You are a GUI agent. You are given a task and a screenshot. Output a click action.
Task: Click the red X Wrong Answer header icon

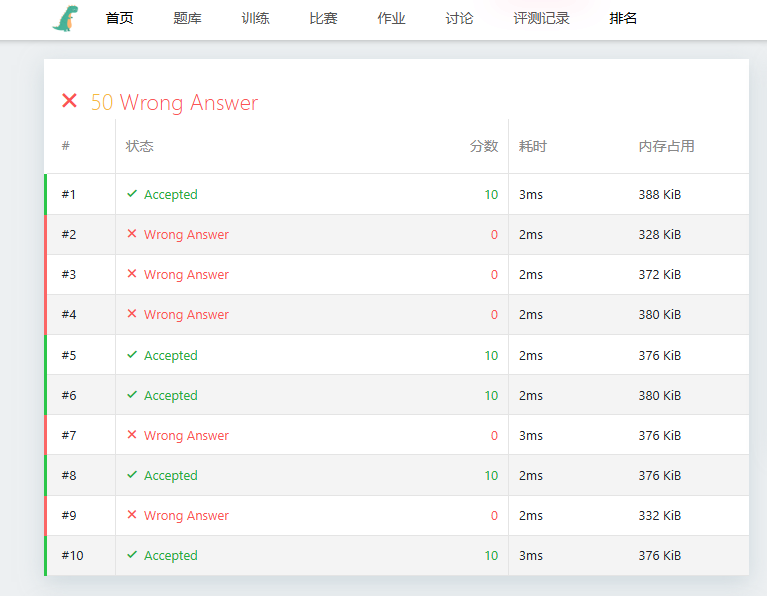click(69, 101)
